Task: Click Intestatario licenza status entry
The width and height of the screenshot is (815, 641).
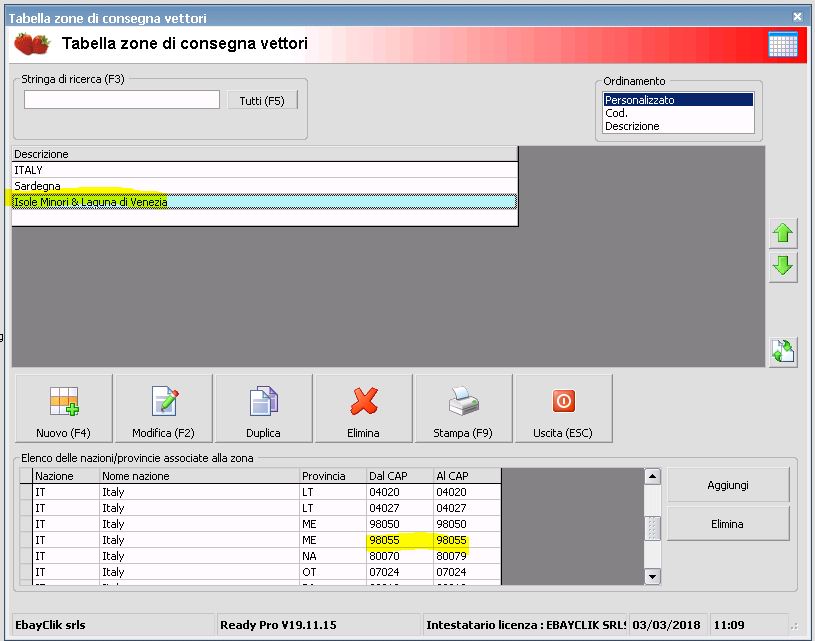Action: pos(526,625)
